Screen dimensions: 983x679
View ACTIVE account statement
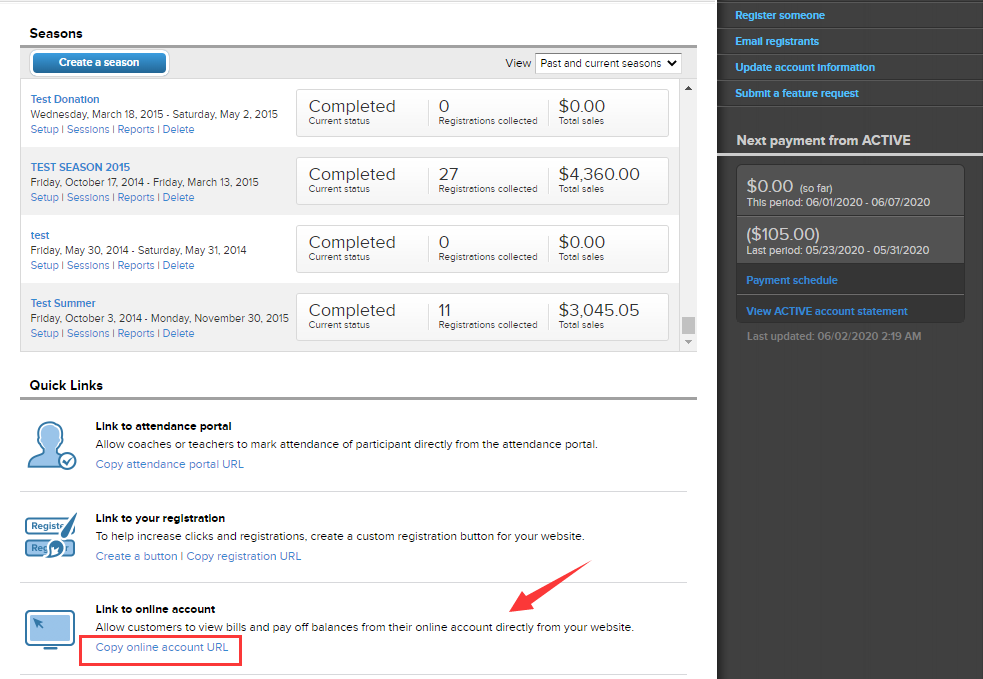coord(827,312)
